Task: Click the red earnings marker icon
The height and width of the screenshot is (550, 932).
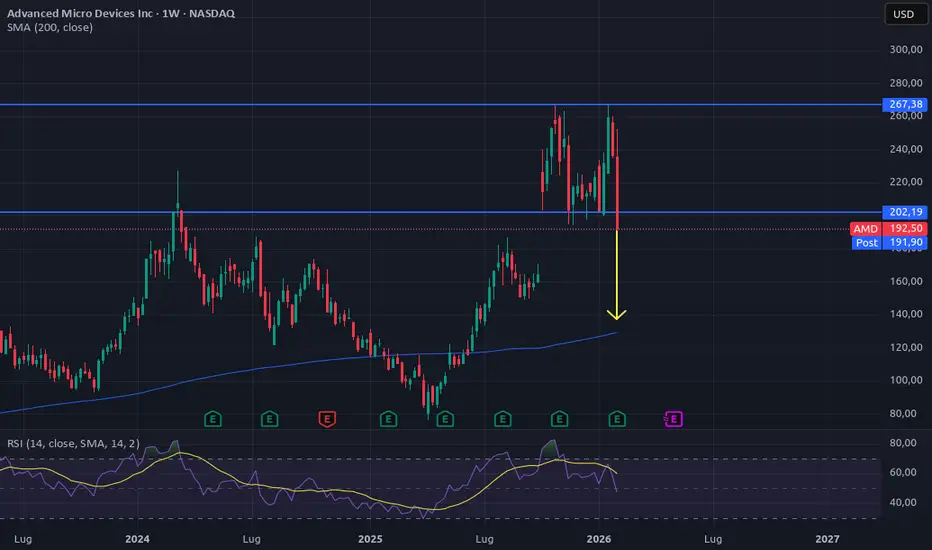Action: (x=327, y=419)
